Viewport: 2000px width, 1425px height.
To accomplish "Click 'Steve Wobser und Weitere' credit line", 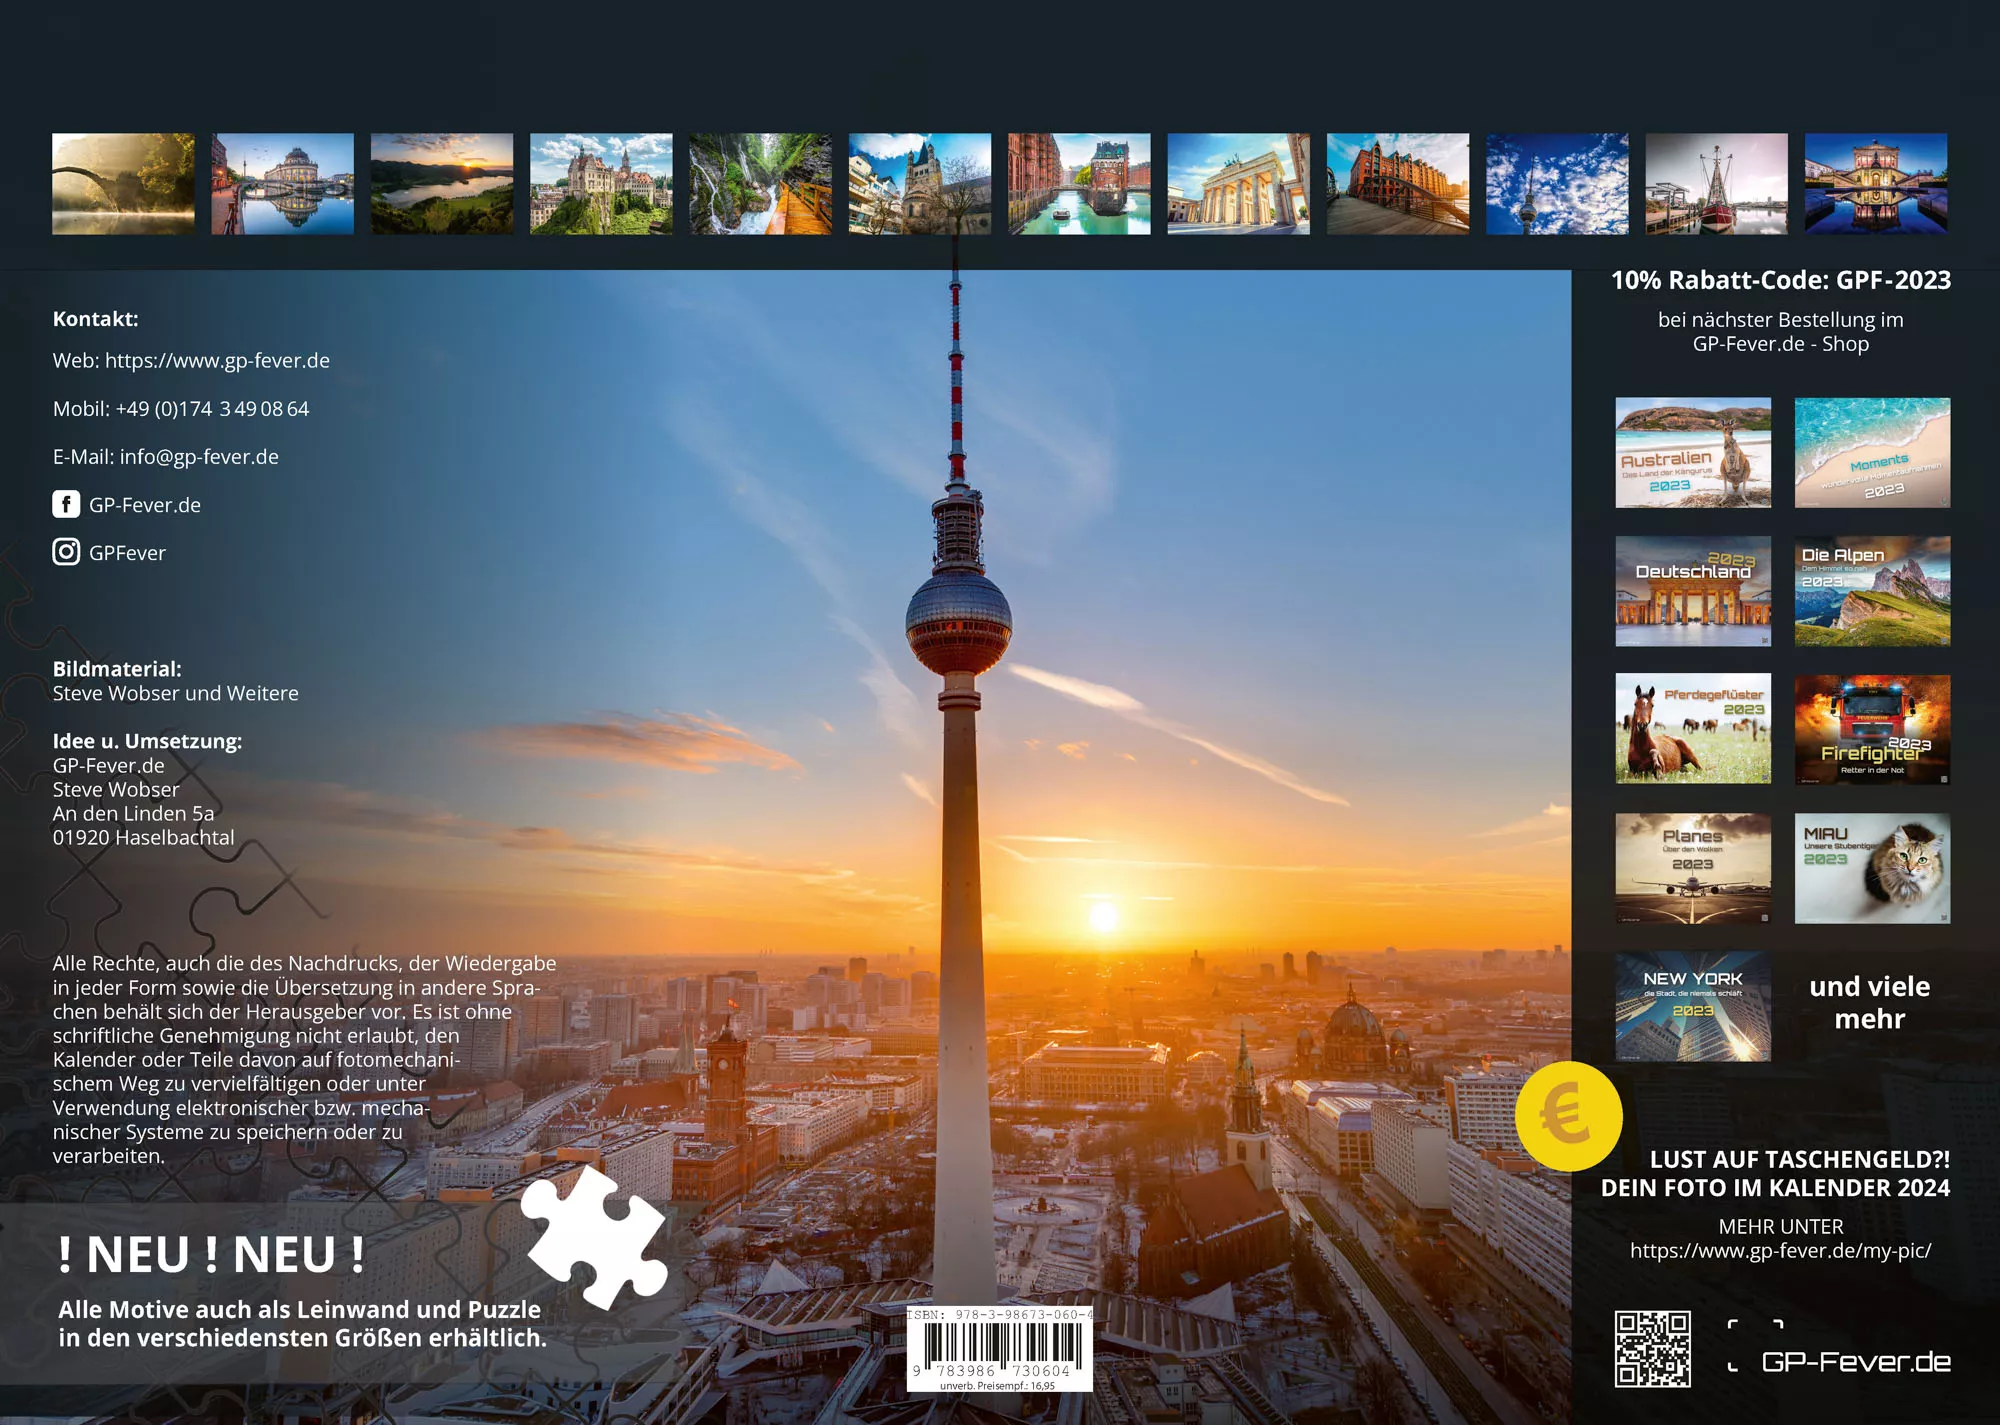I will coord(175,693).
